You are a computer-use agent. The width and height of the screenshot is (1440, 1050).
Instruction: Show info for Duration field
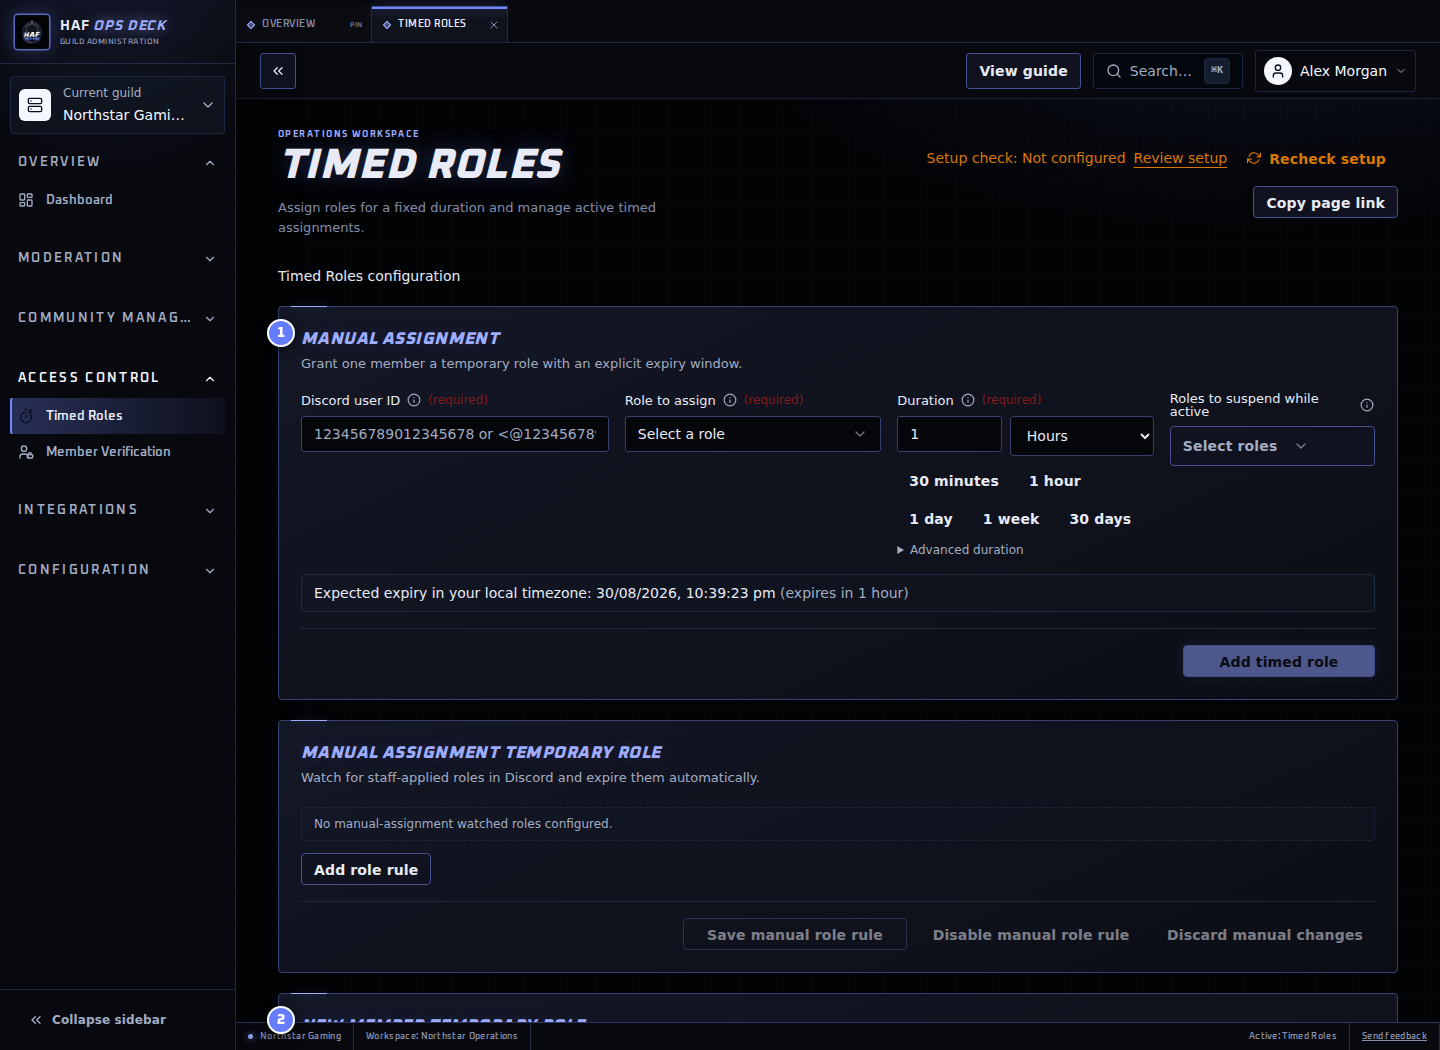coord(968,400)
